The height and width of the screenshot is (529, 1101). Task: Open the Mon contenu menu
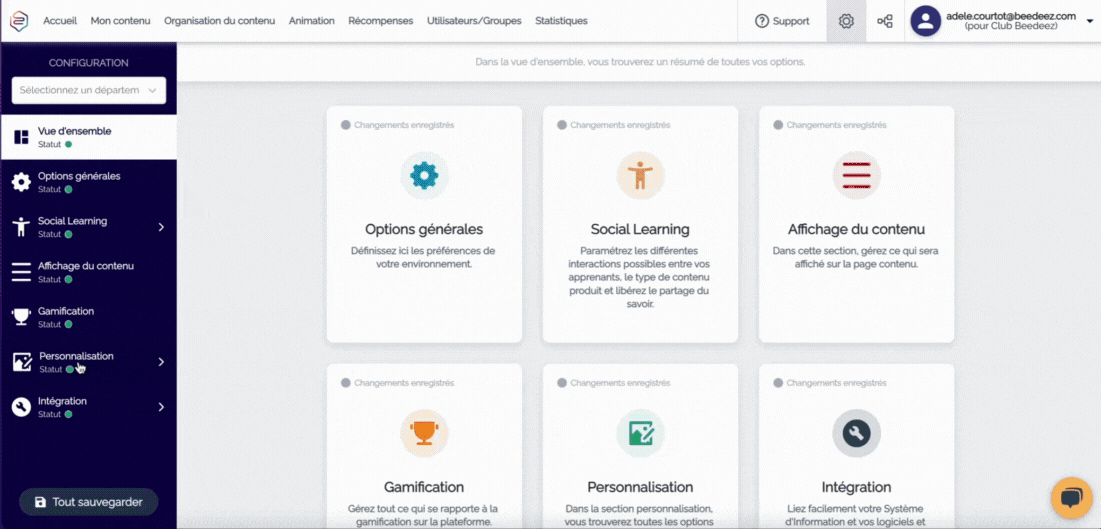coord(122,21)
